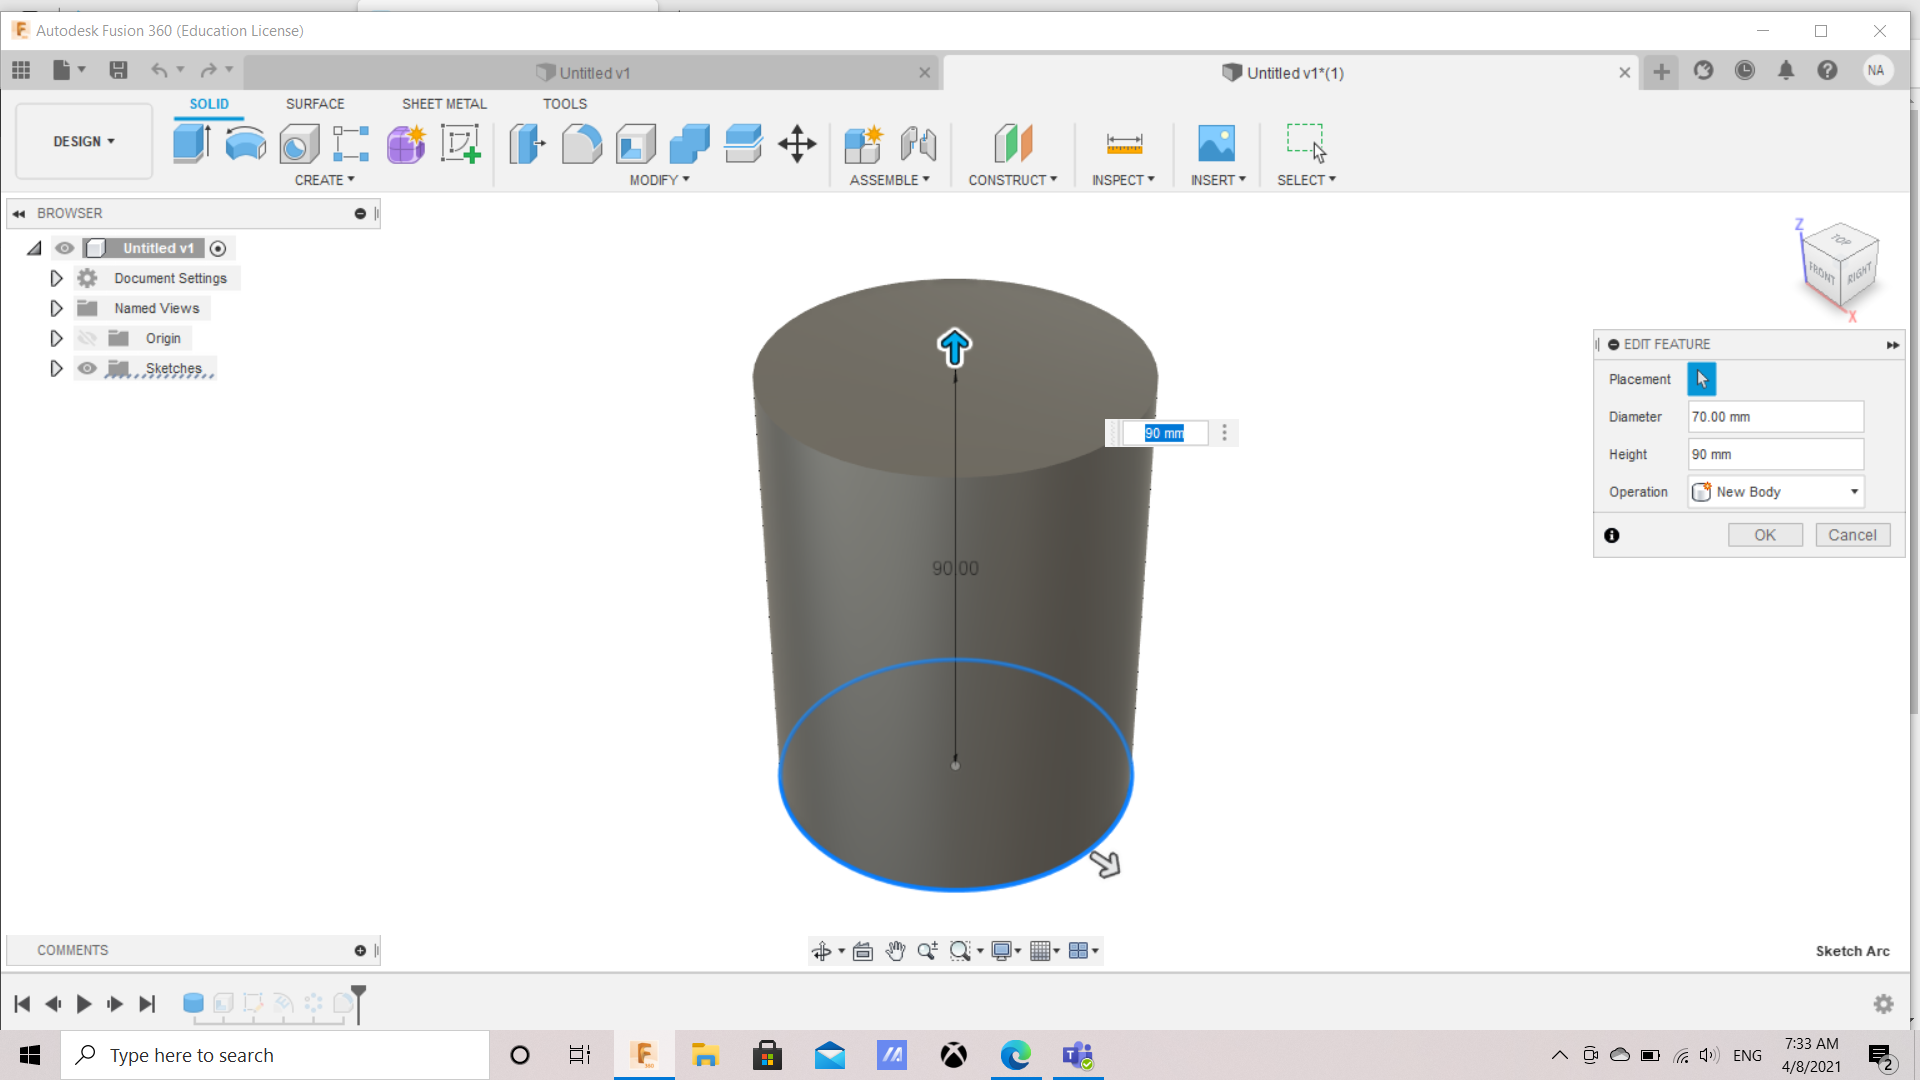
Task: Toggle visibility of the Origin folder
Action: pos(87,338)
